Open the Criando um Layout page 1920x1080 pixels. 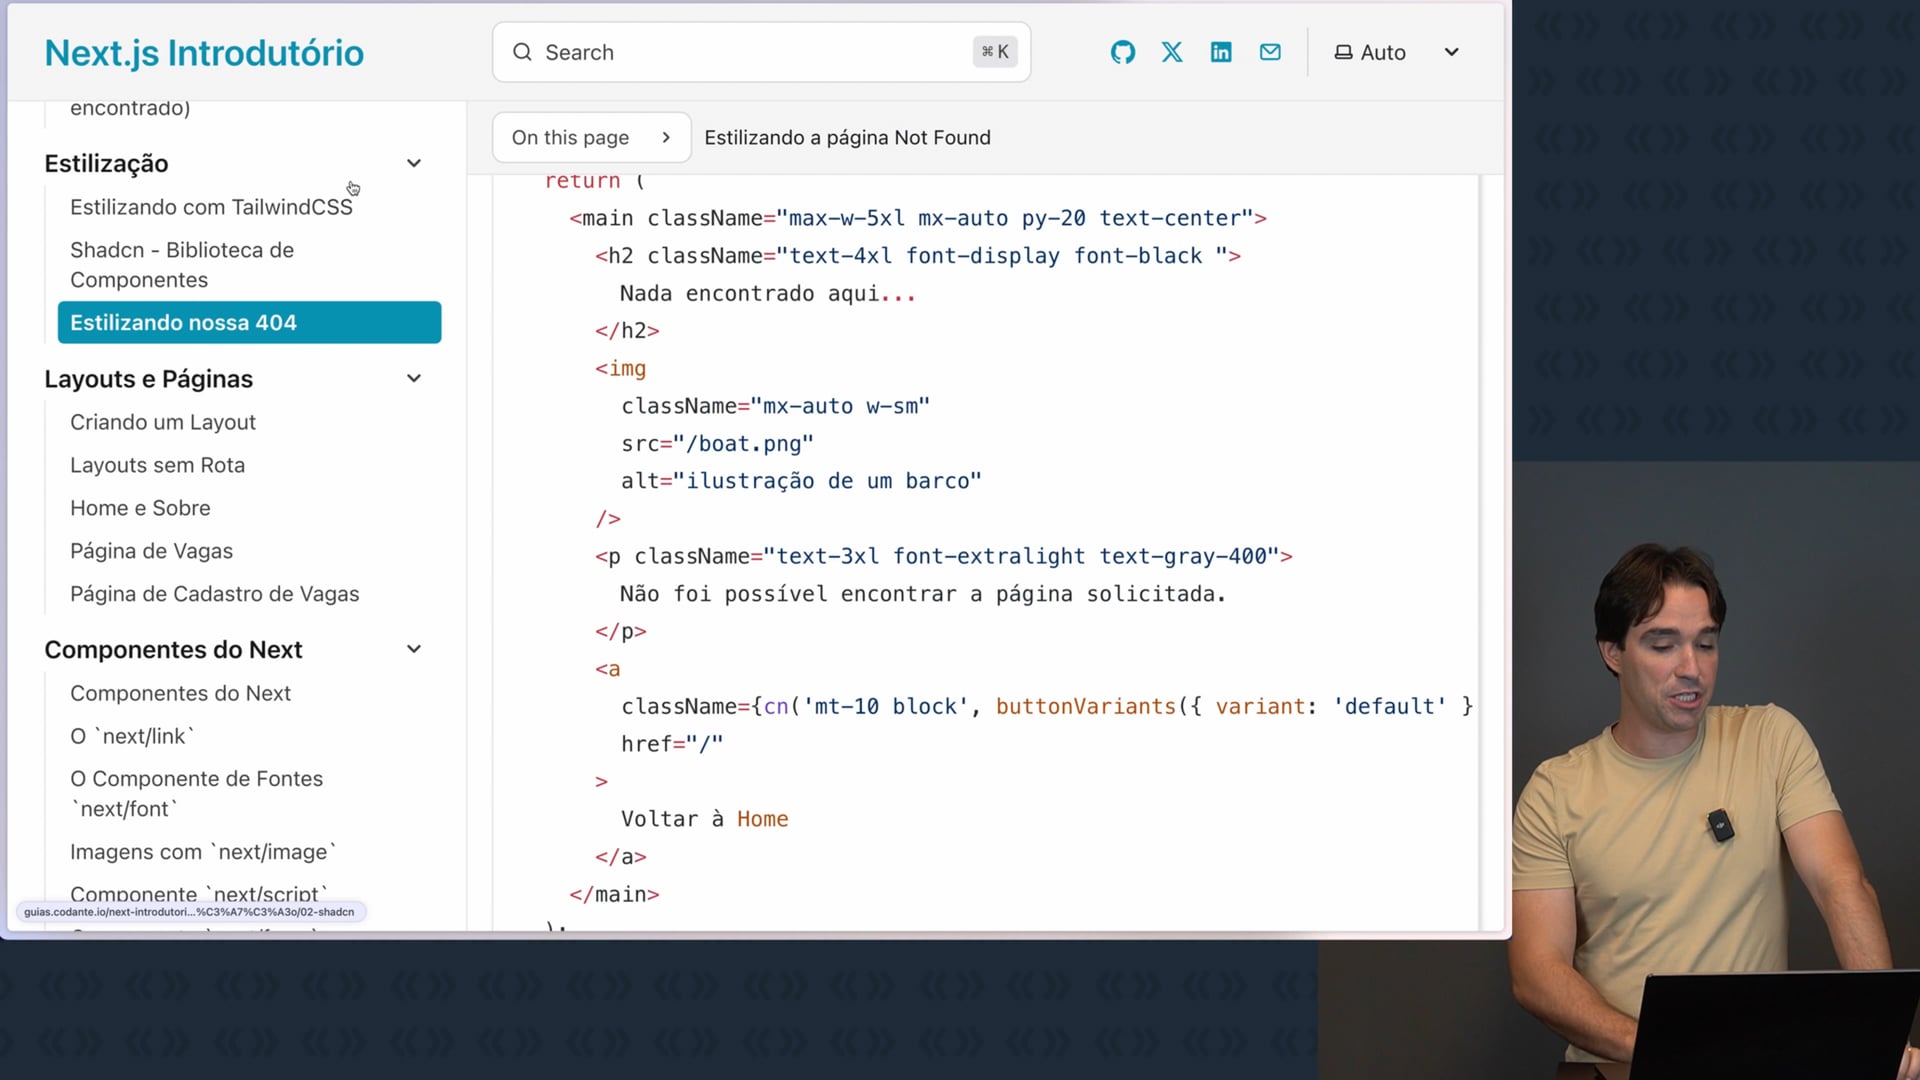[163, 422]
